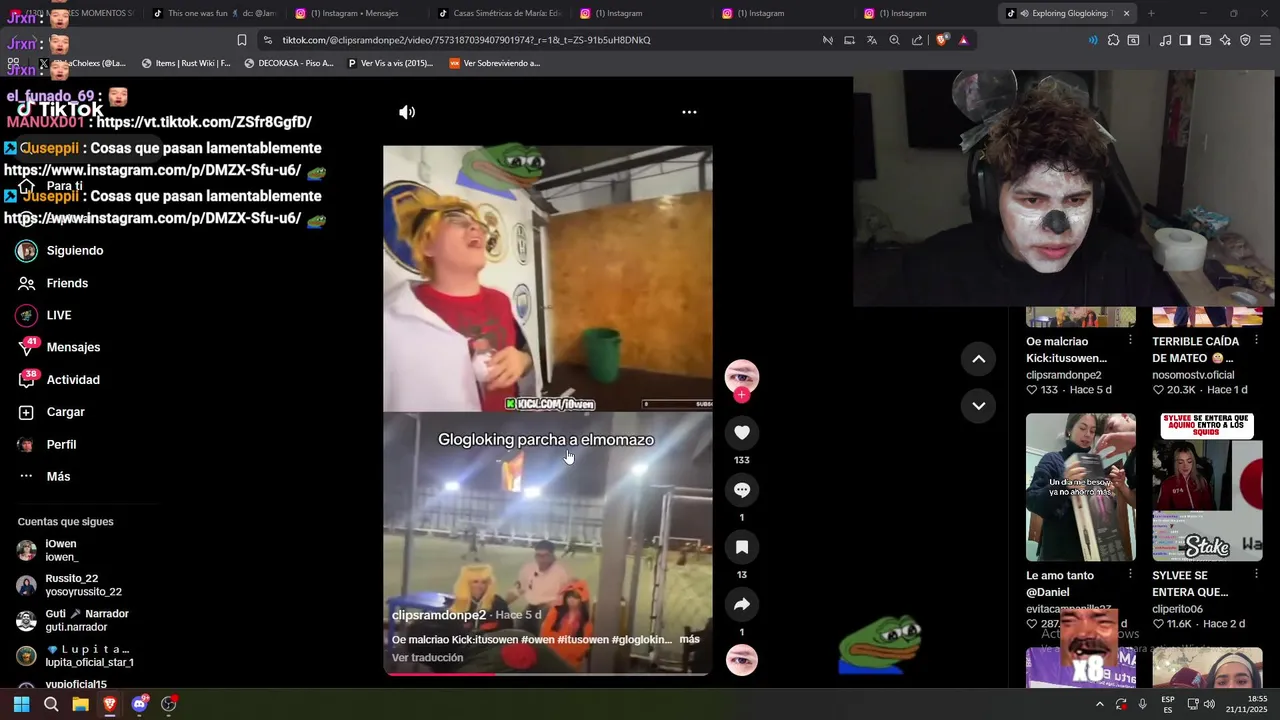The width and height of the screenshot is (1280, 720).
Task: Click the video progress bar
Action: click(547, 673)
